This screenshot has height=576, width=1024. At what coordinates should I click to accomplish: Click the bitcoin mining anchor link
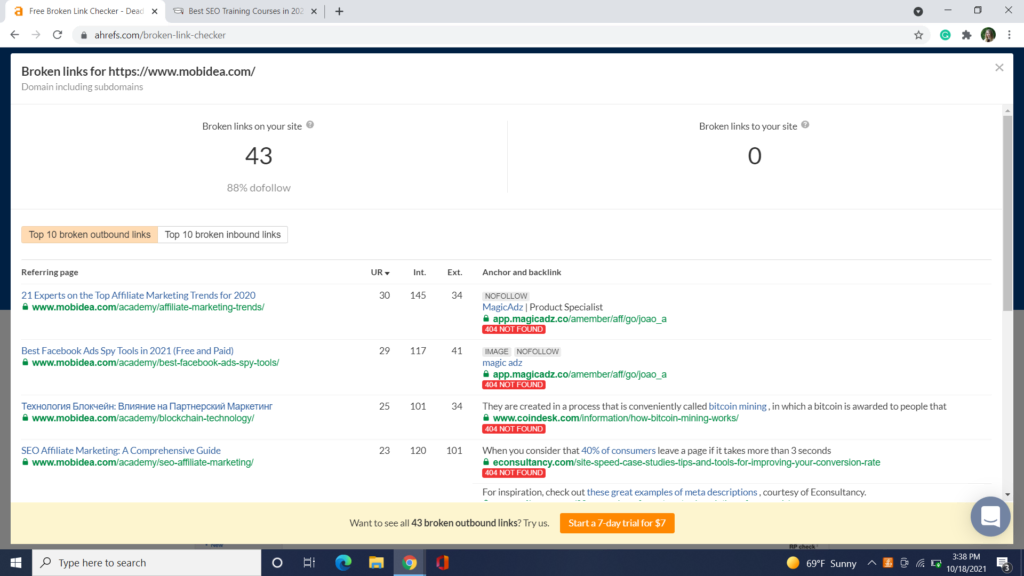737,406
